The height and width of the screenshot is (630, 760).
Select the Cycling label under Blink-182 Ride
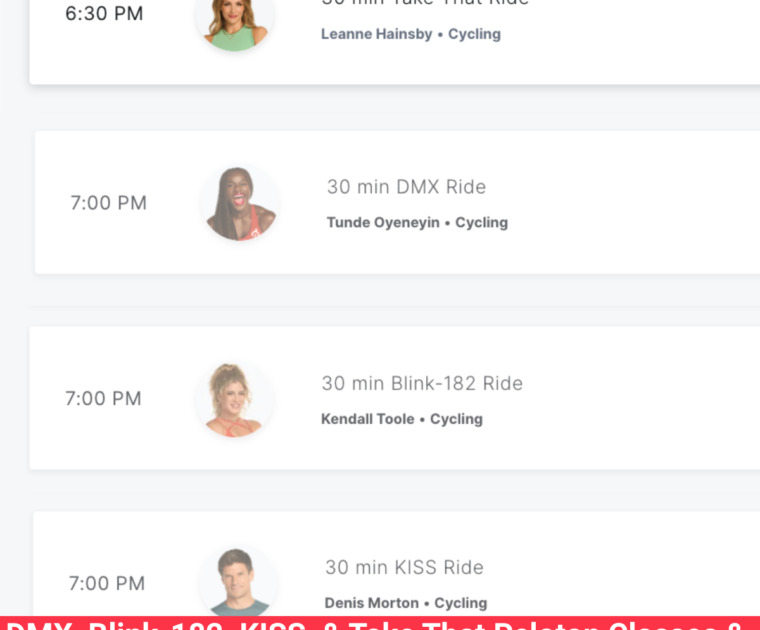pos(457,419)
